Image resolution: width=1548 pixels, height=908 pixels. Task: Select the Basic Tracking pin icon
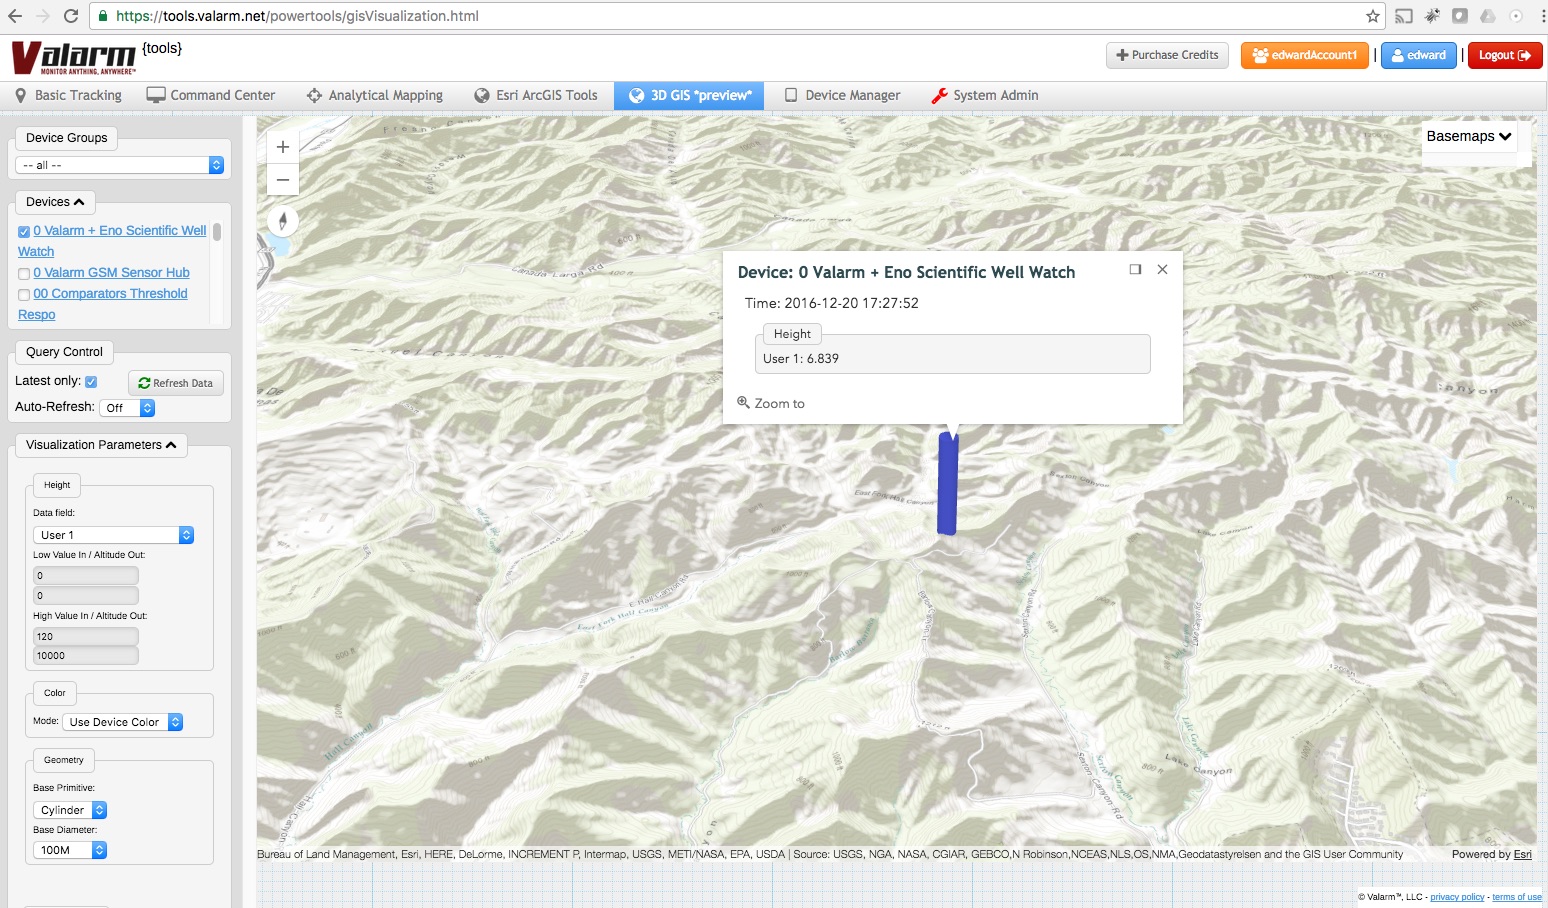22,95
